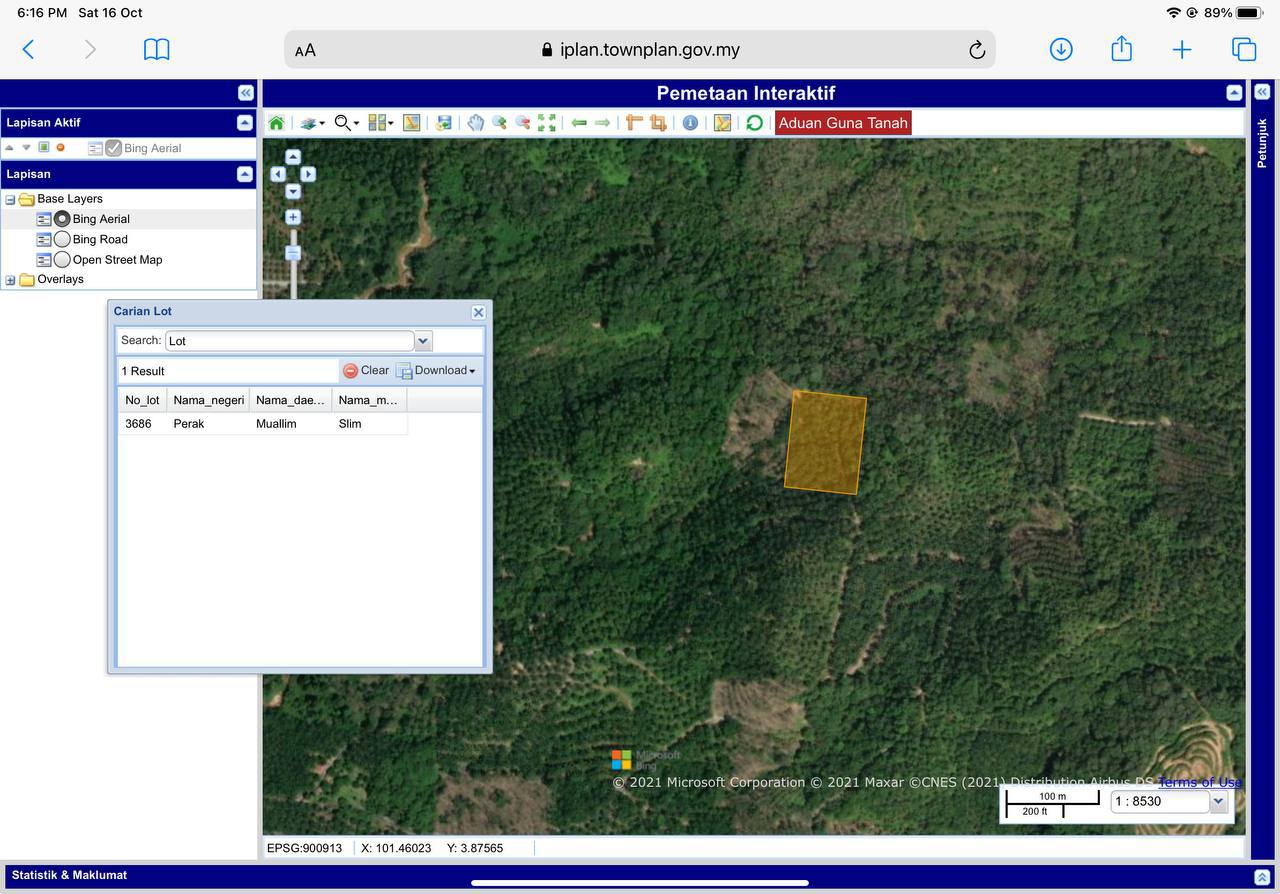Click the blue information identify tool
The width and height of the screenshot is (1280, 894).
690,123
